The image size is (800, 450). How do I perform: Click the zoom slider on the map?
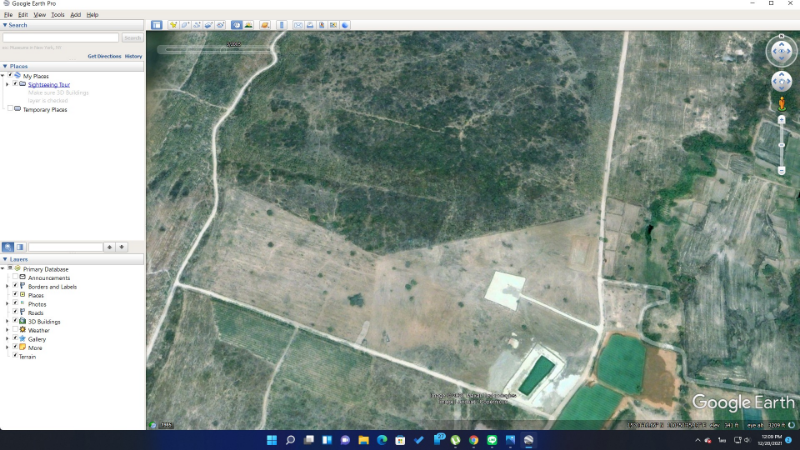[781, 145]
